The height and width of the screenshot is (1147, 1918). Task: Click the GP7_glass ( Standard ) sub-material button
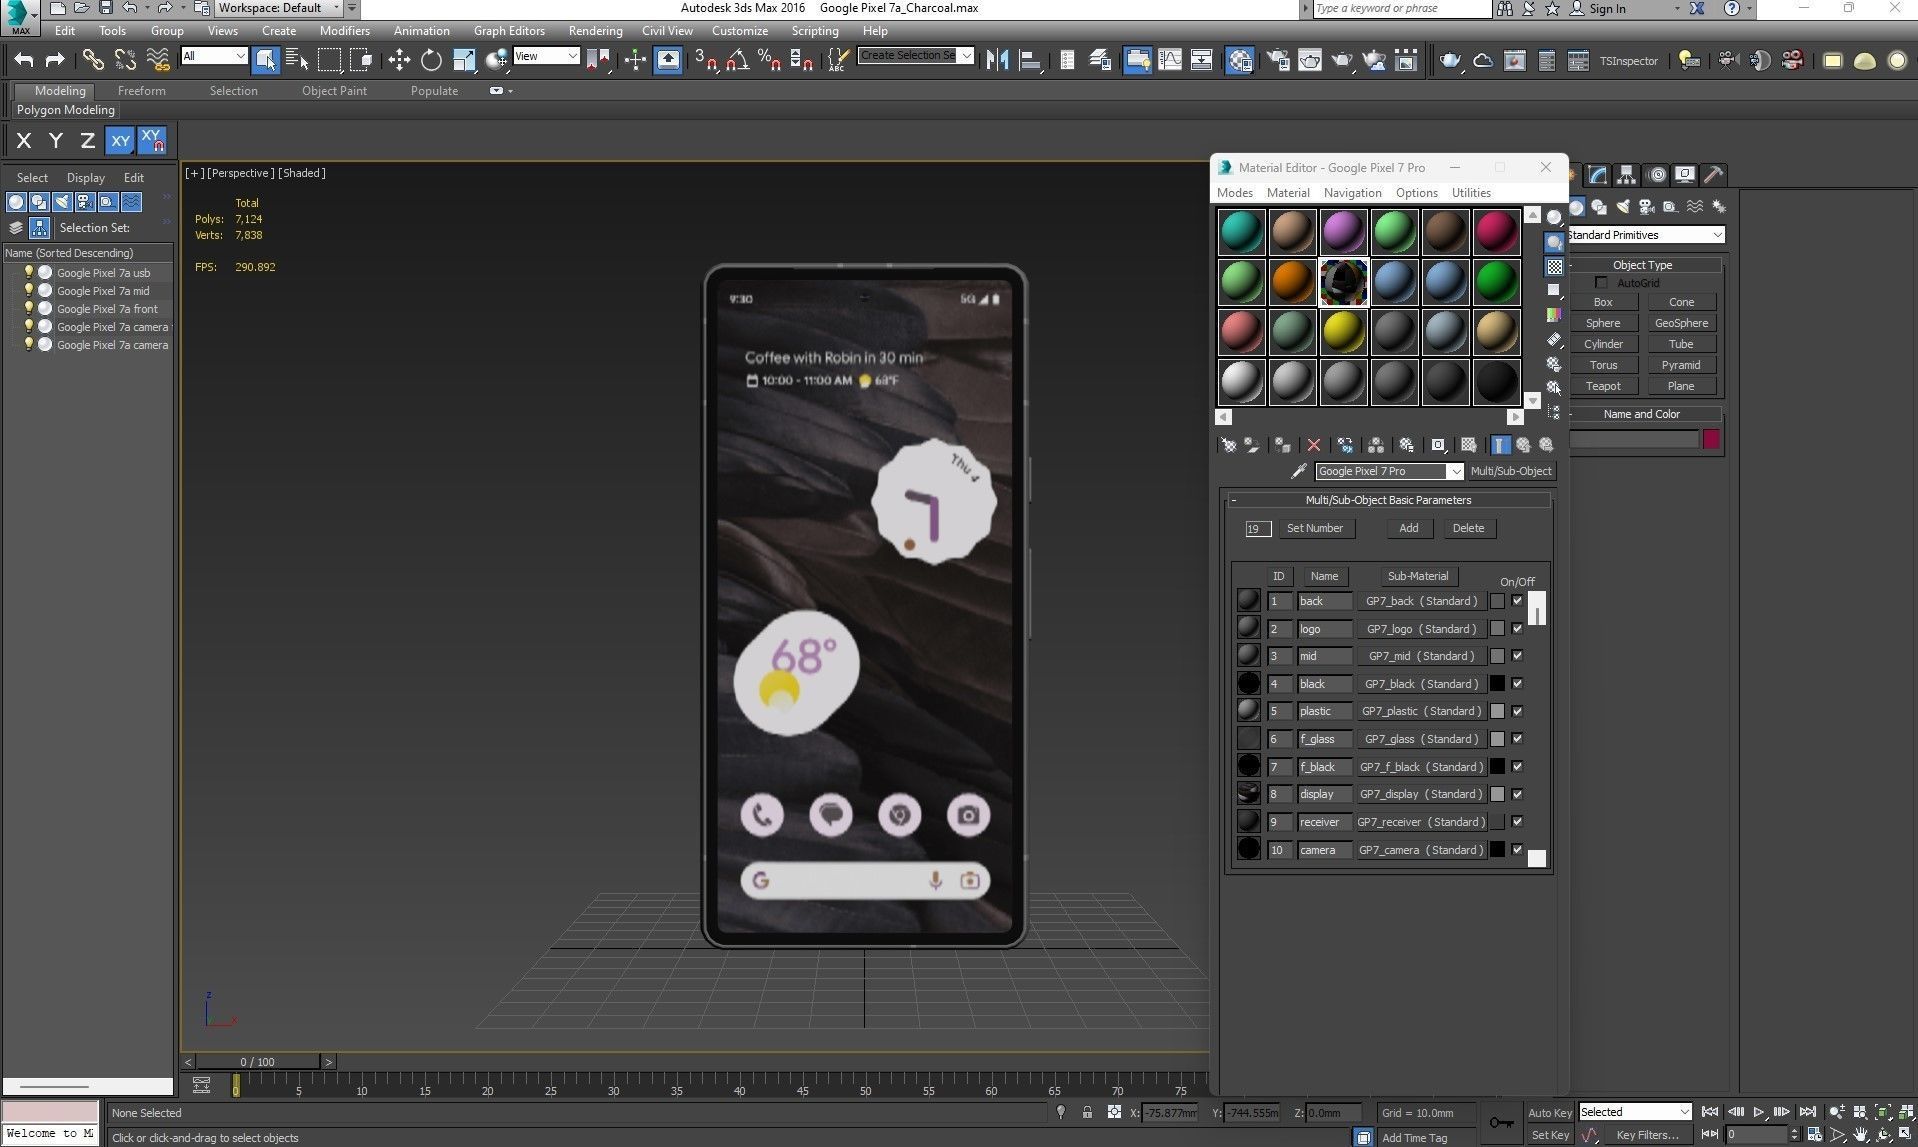click(1421, 739)
